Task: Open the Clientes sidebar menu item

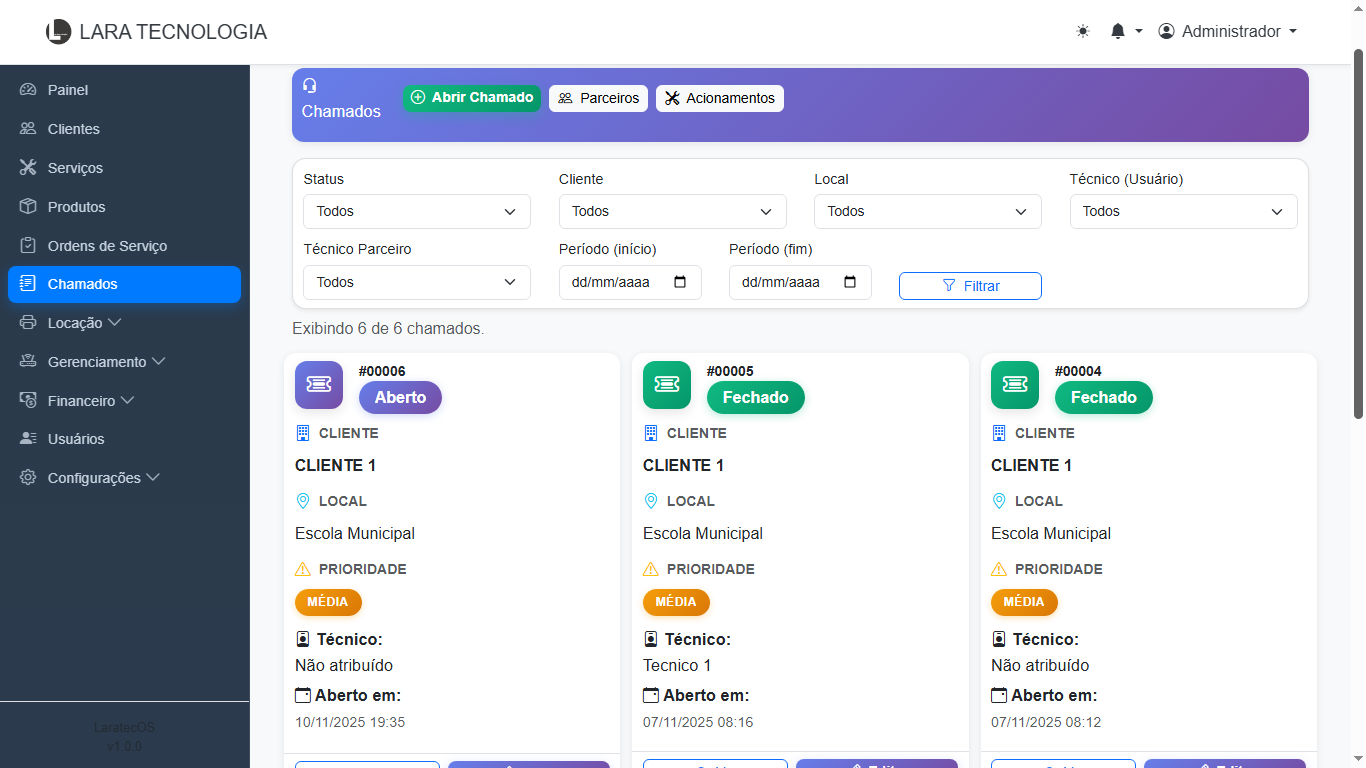Action: (73, 129)
